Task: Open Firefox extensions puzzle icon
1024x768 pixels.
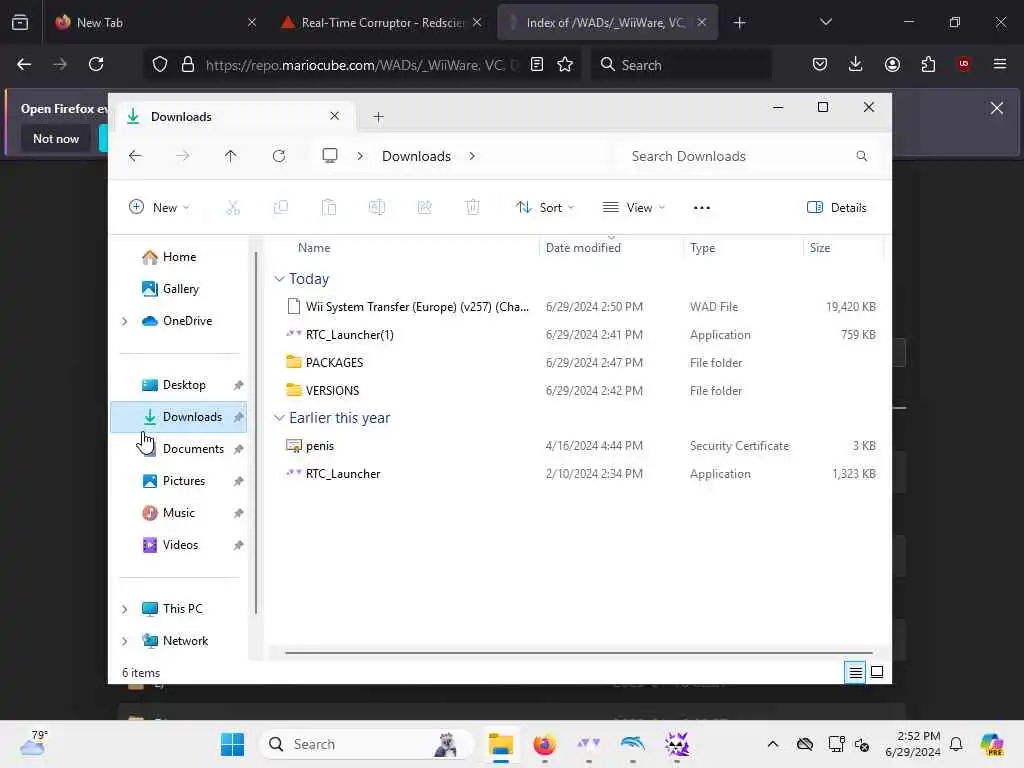Action: [928, 64]
